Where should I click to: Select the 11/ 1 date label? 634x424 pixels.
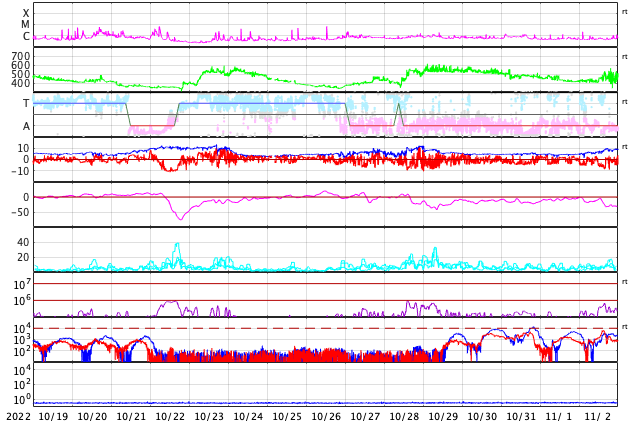560,417
